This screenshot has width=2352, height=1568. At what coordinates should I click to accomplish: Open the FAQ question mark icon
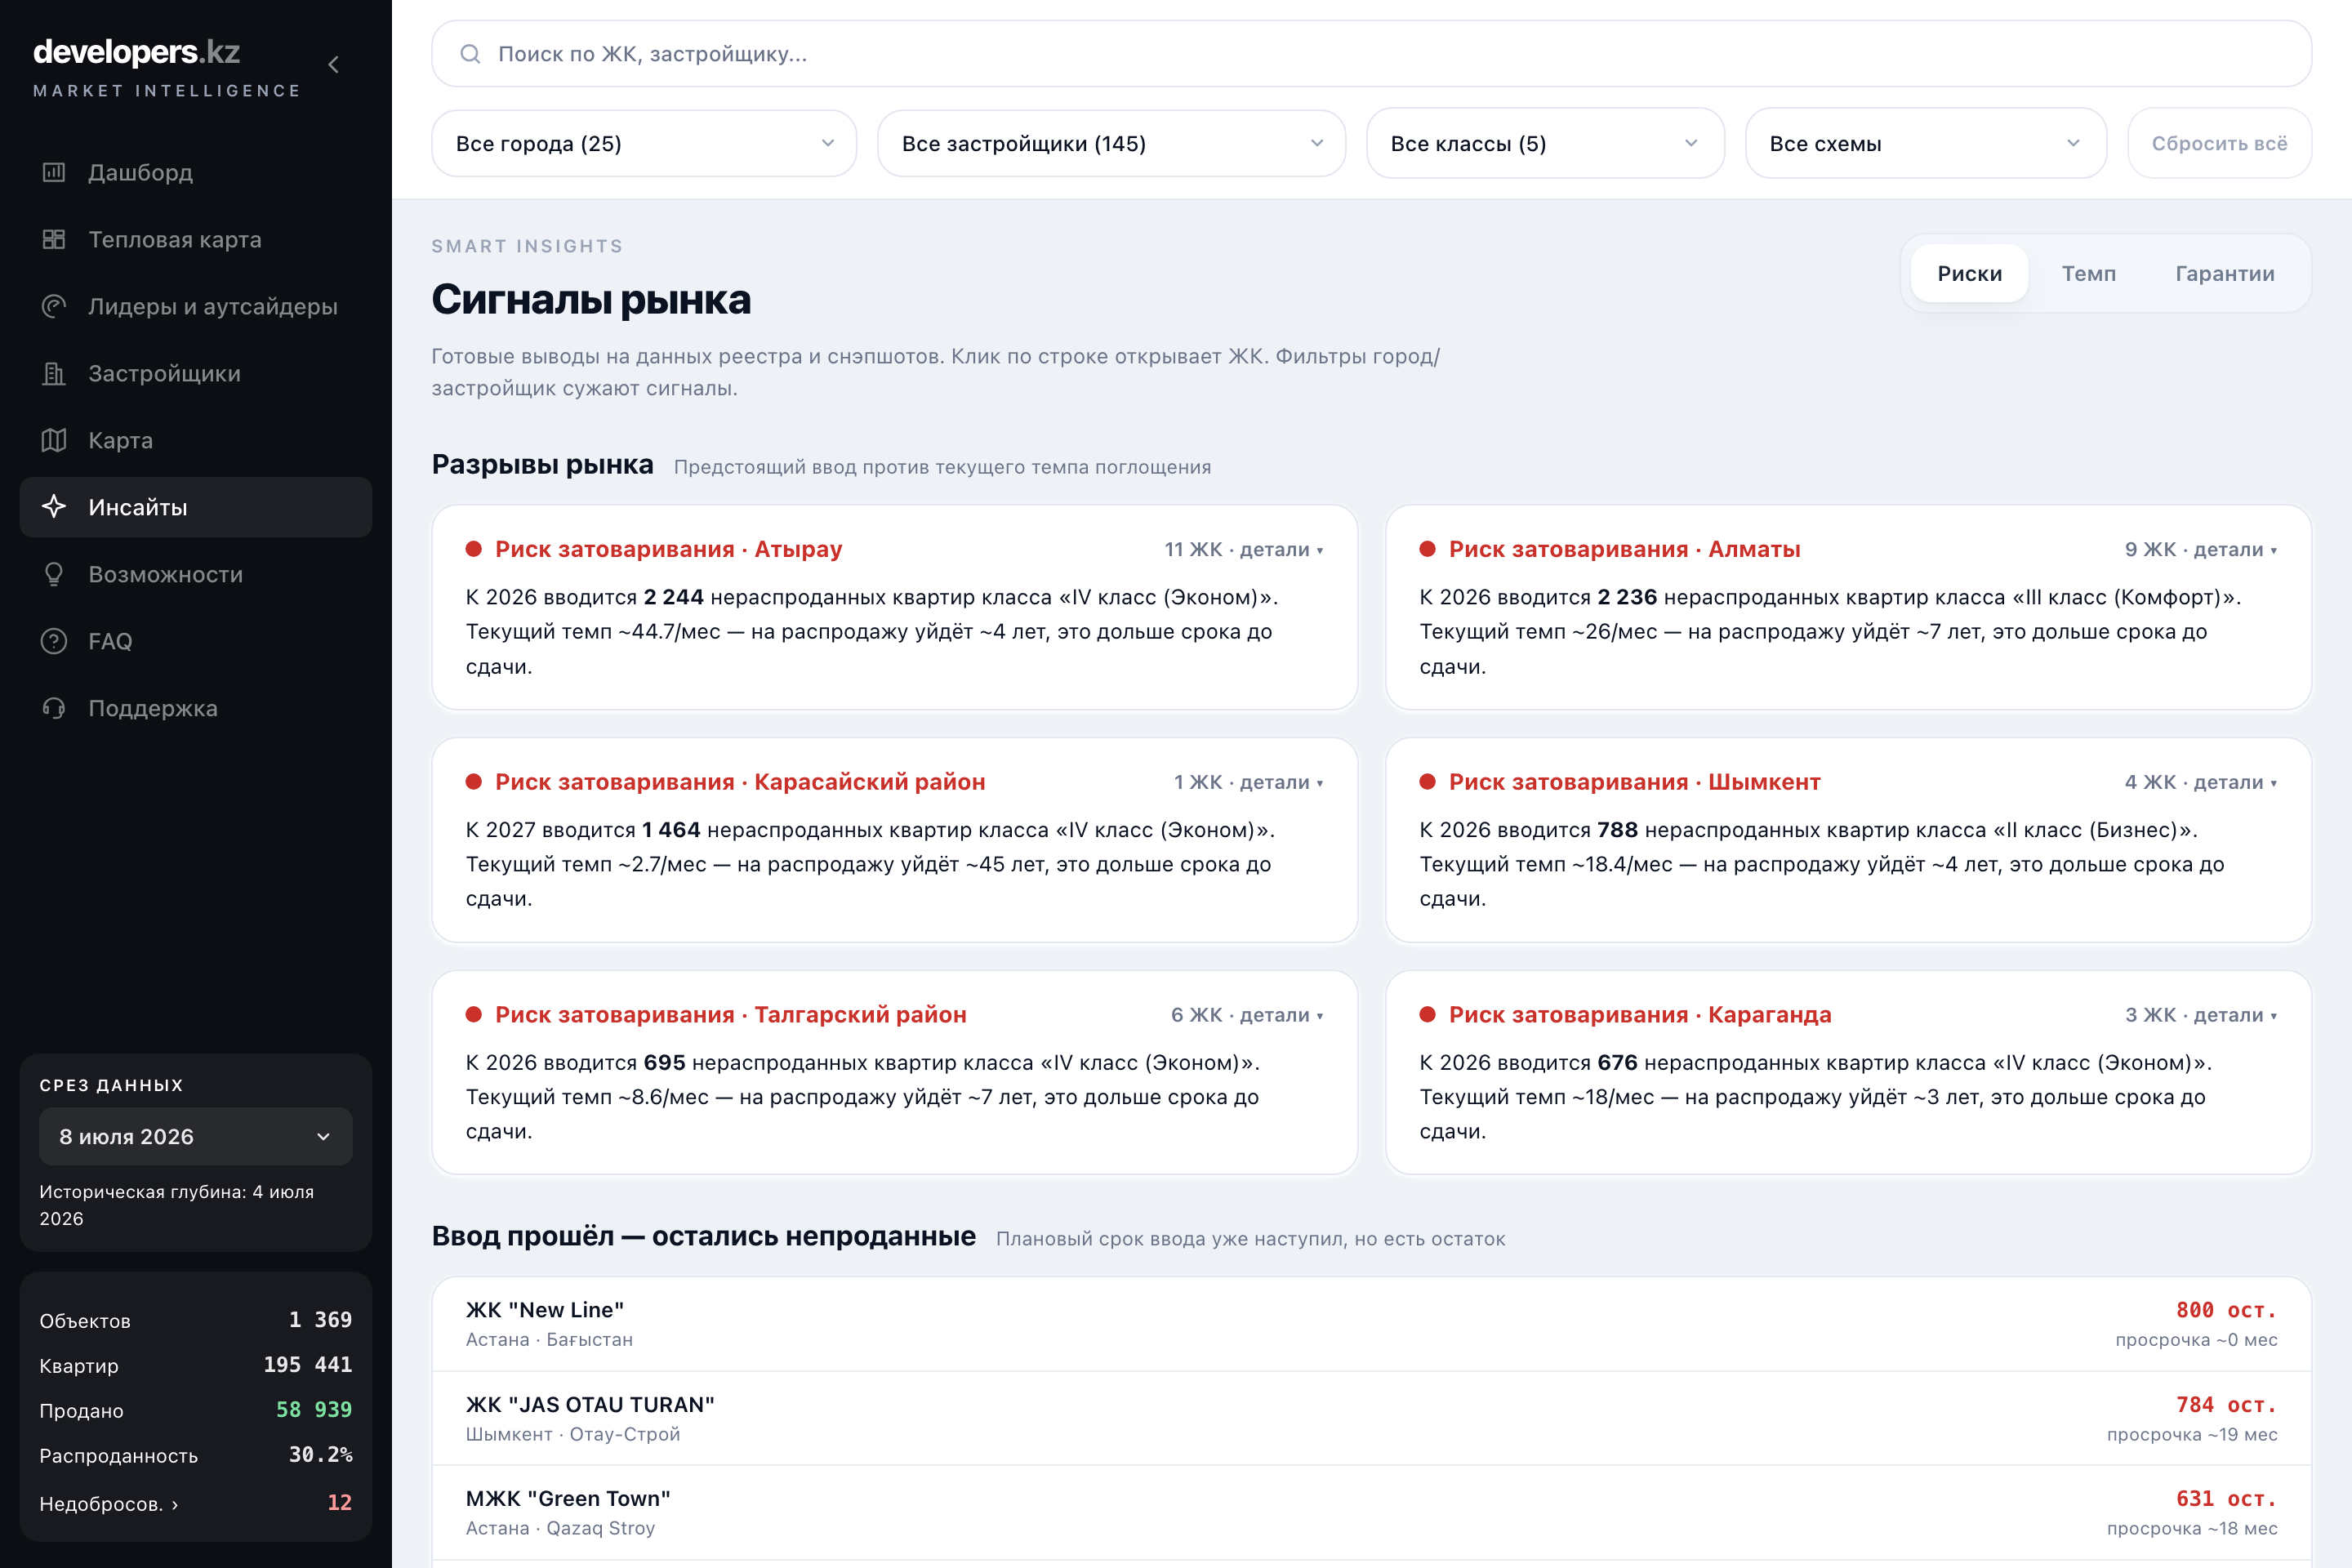coord(54,641)
